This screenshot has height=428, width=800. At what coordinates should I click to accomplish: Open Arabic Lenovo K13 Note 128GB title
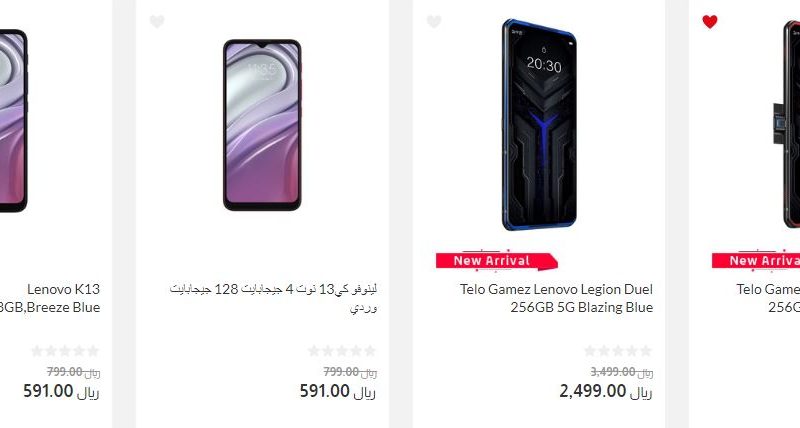(x=273, y=298)
